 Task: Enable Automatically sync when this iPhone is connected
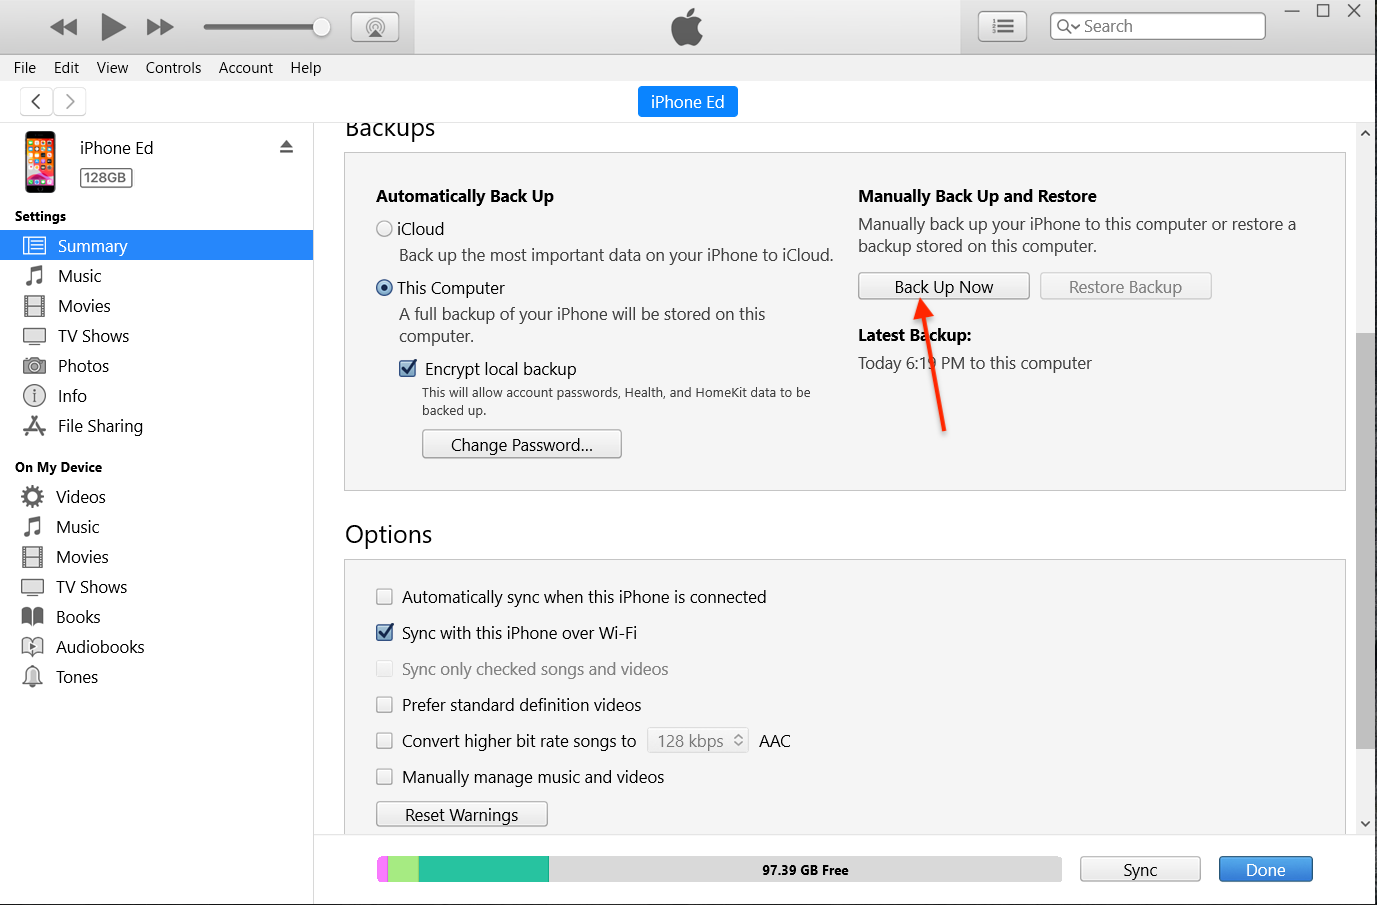(384, 597)
